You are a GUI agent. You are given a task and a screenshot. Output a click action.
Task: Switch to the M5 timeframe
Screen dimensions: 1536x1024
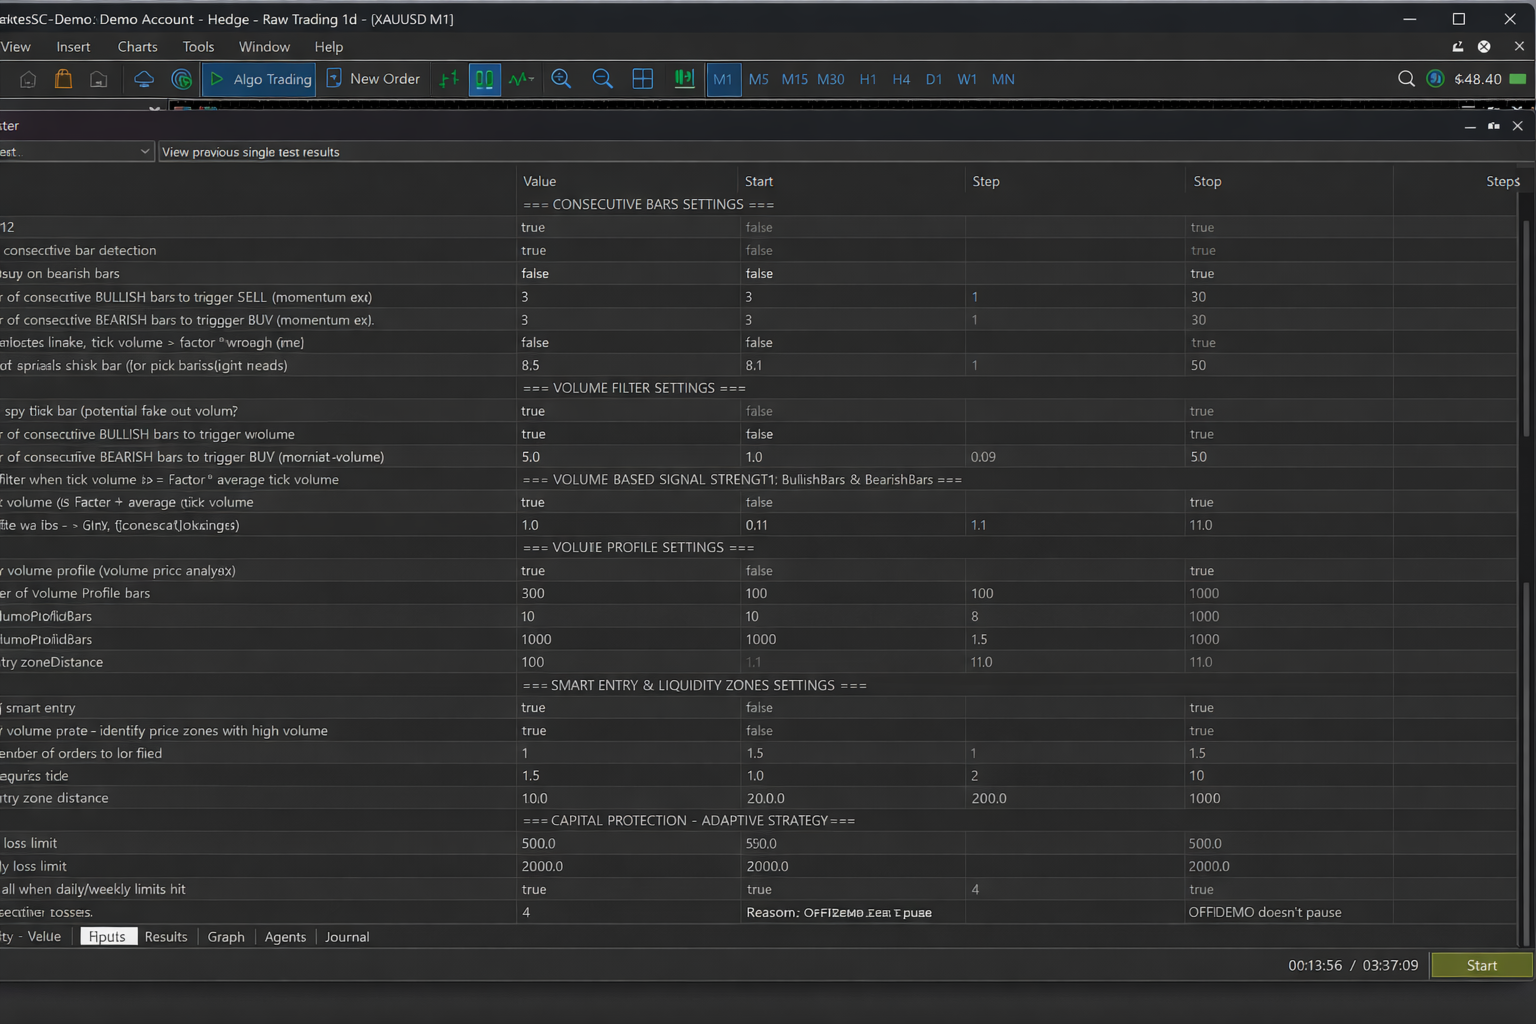point(759,79)
